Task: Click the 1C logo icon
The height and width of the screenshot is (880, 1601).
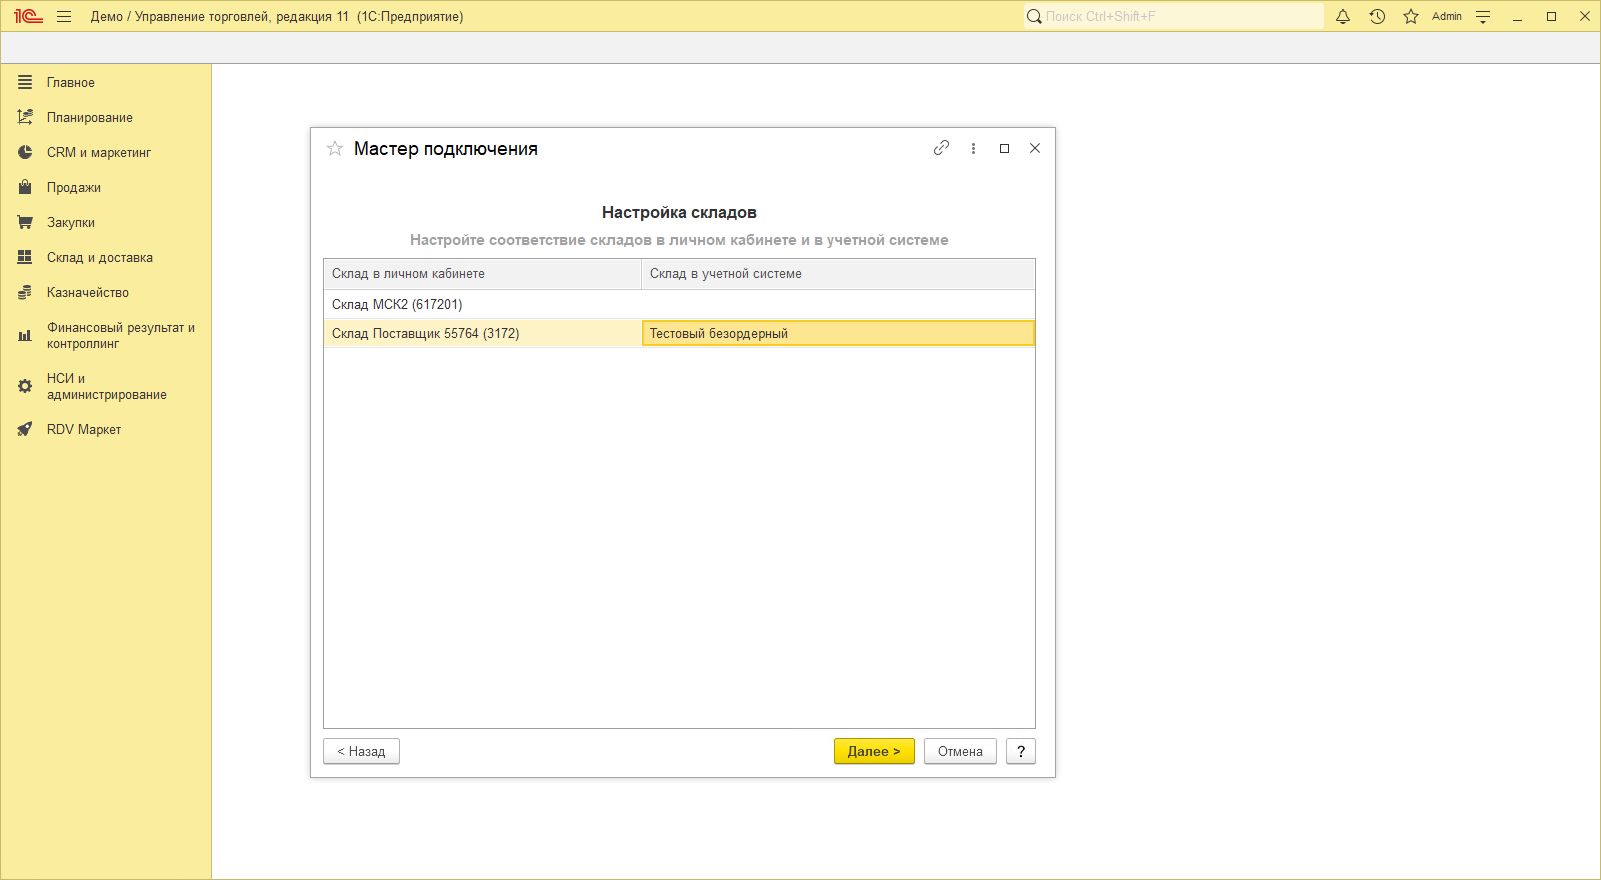Action: click(x=28, y=16)
